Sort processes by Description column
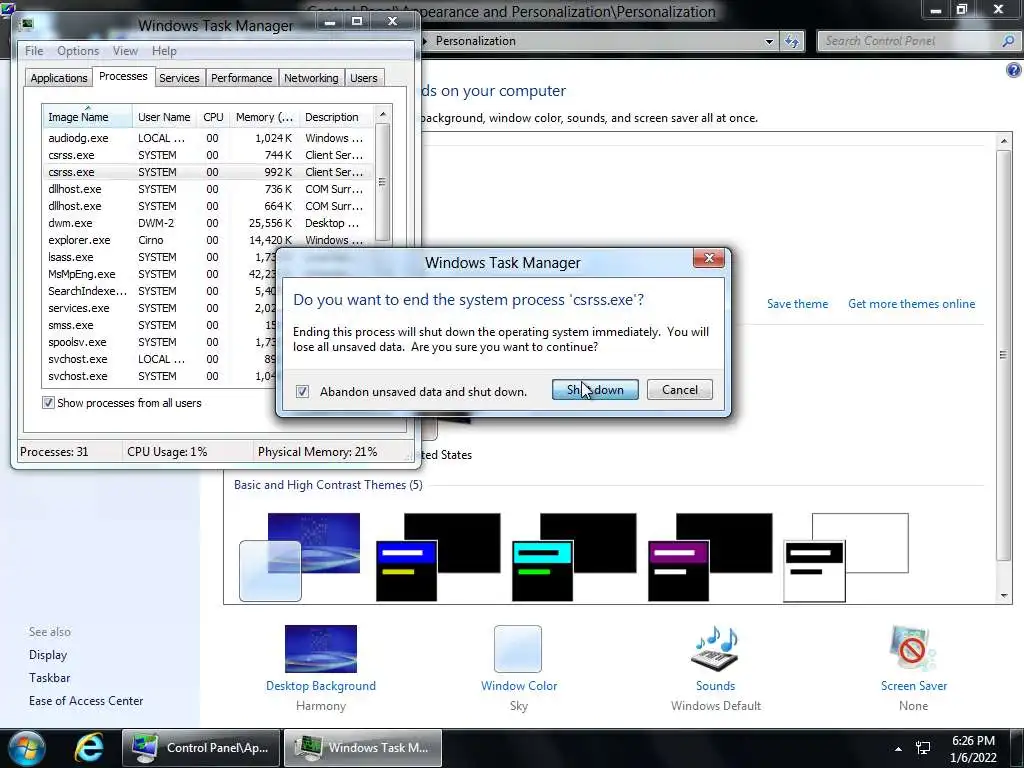 click(x=336, y=117)
